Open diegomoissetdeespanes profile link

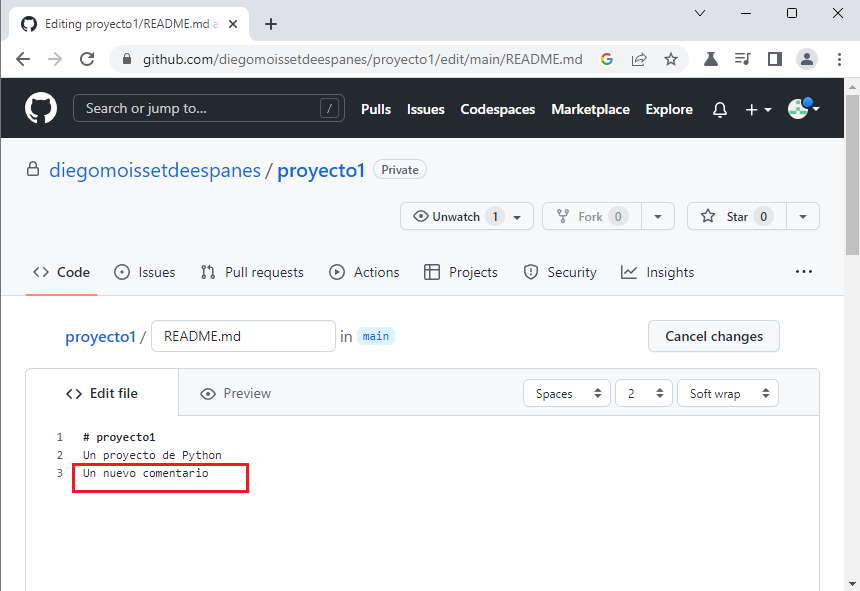point(155,171)
